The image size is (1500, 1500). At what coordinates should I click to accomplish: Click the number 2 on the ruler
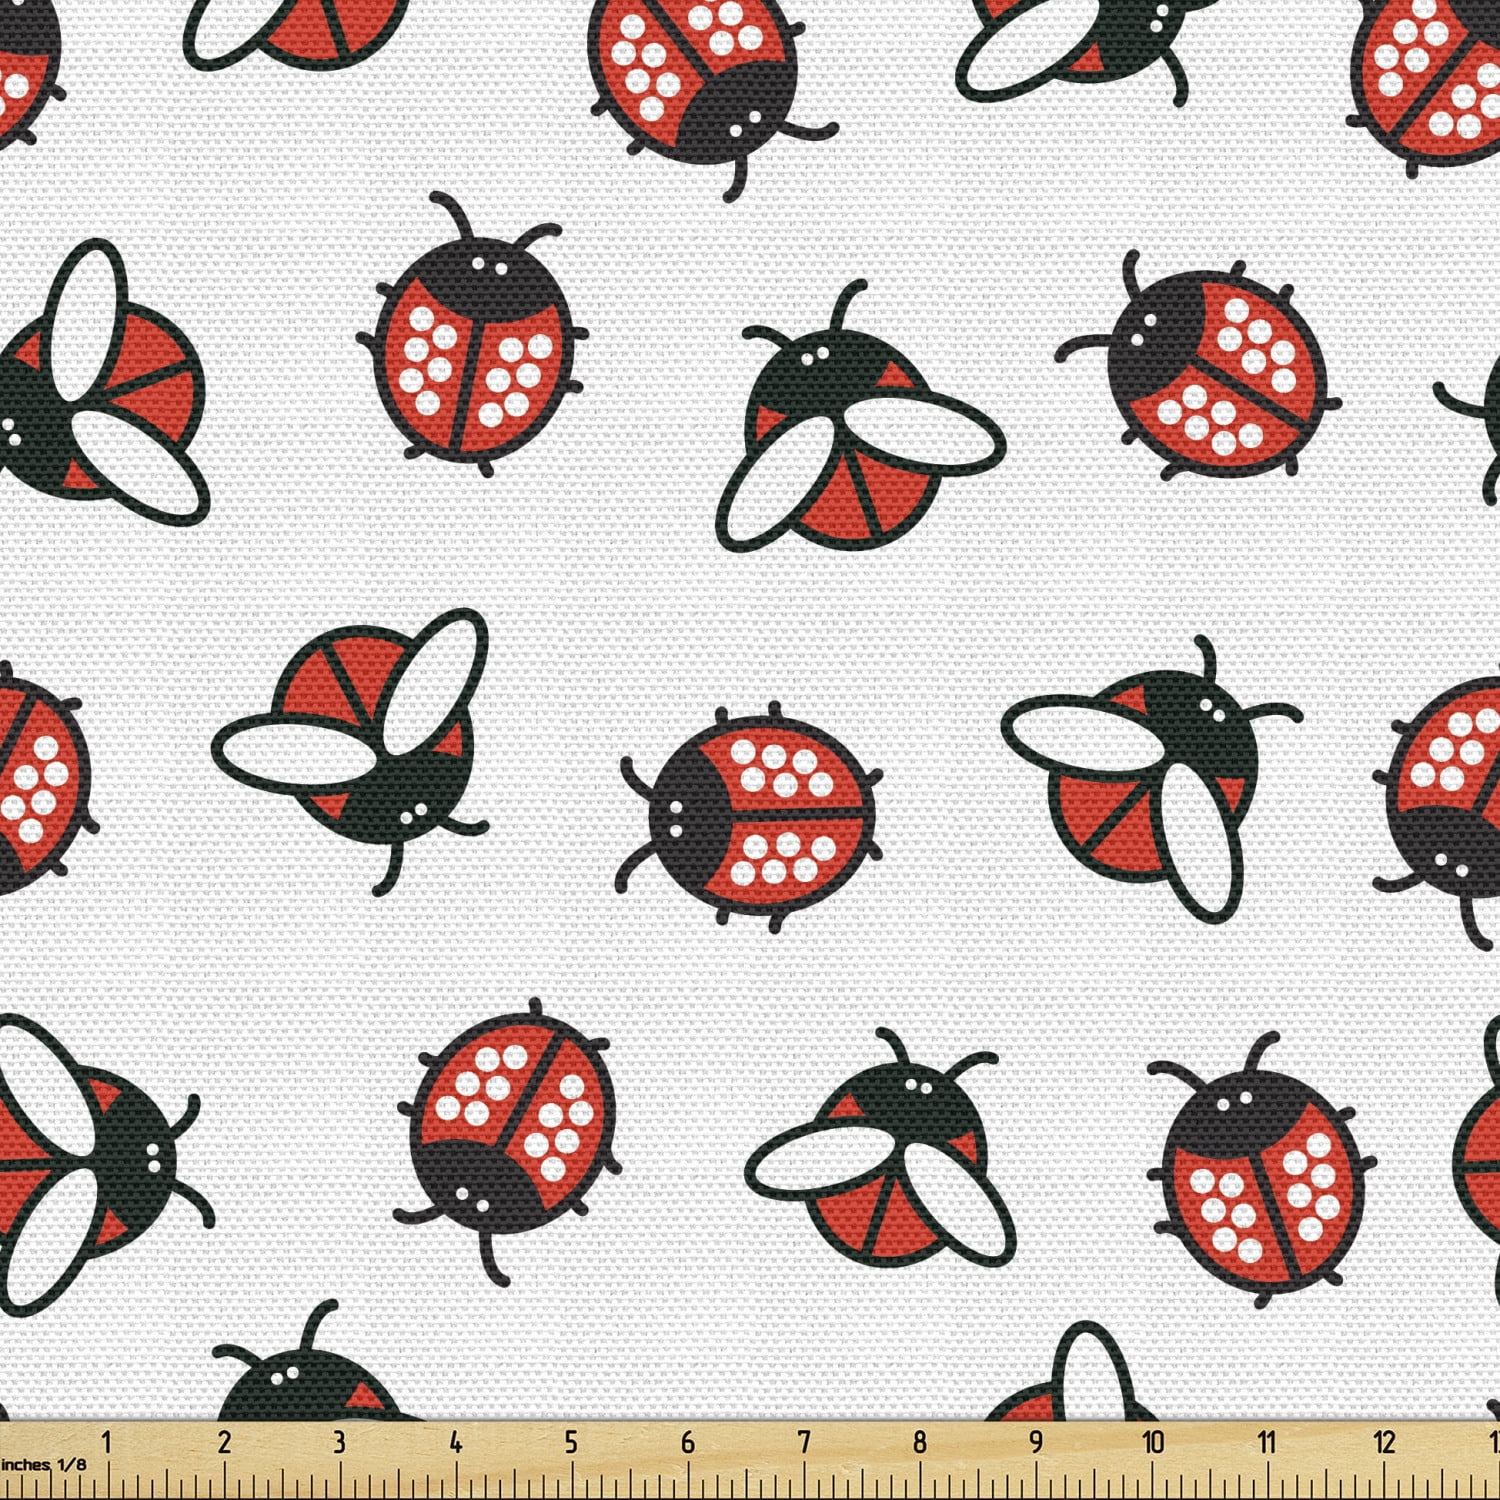223,1443
